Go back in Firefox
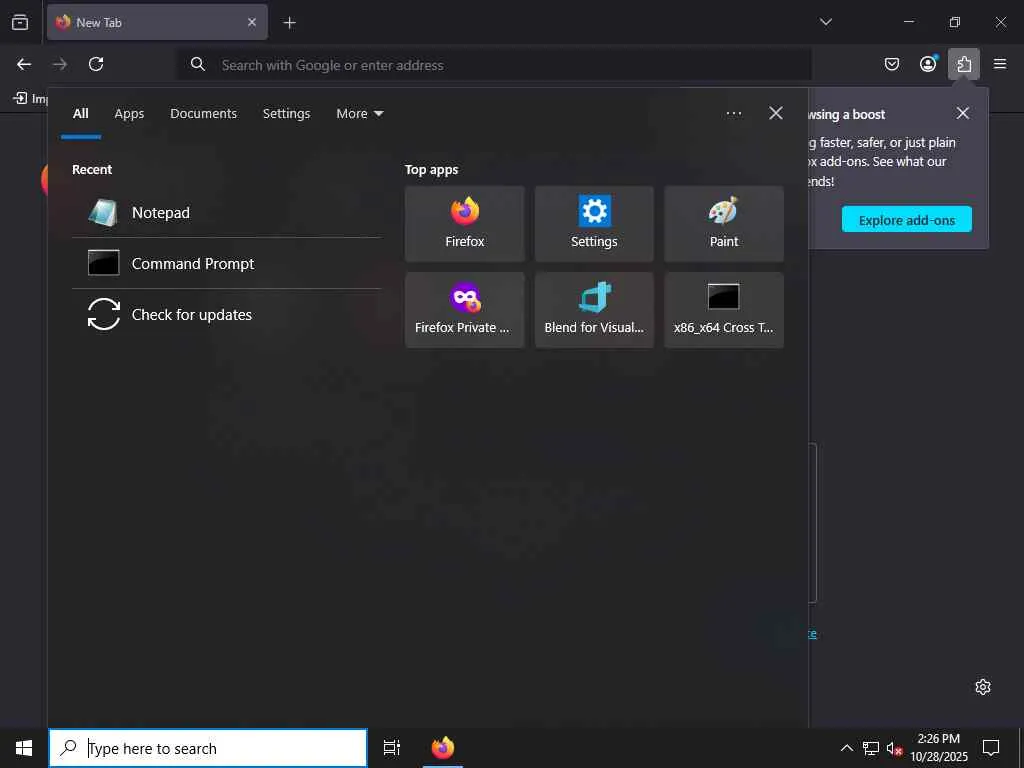 point(24,64)
